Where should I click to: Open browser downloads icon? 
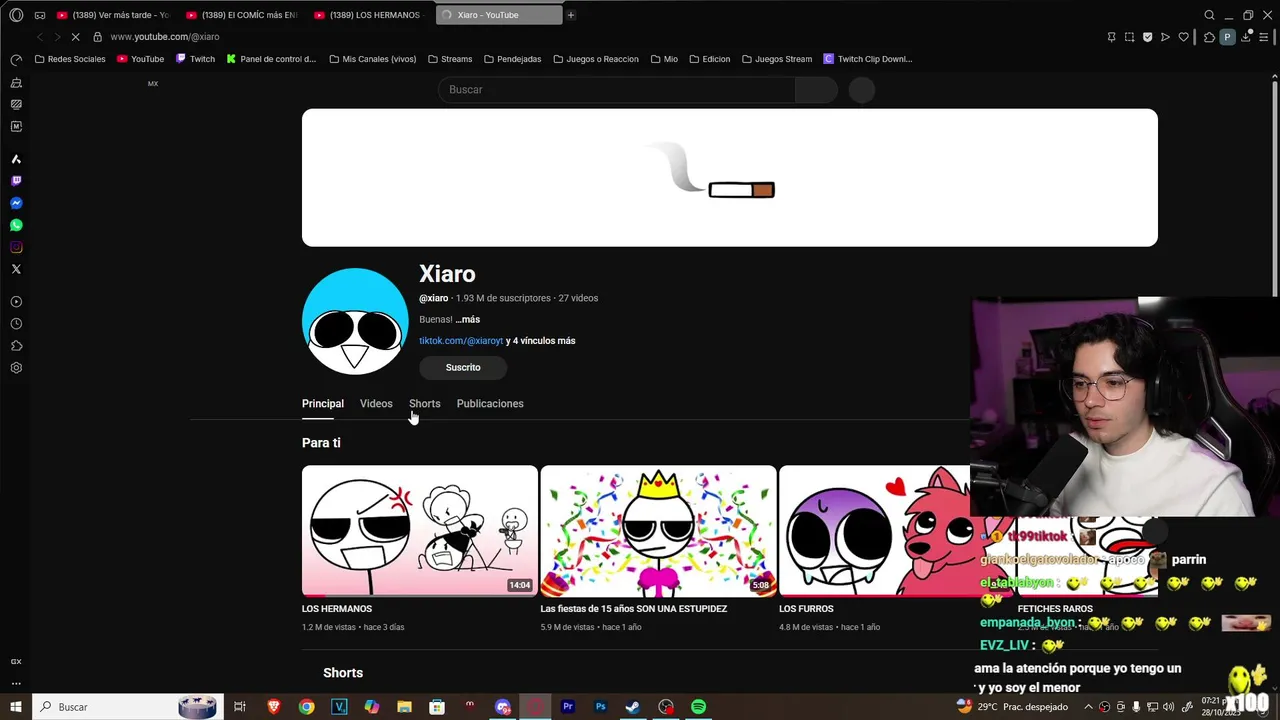[x=1246, y=37]
